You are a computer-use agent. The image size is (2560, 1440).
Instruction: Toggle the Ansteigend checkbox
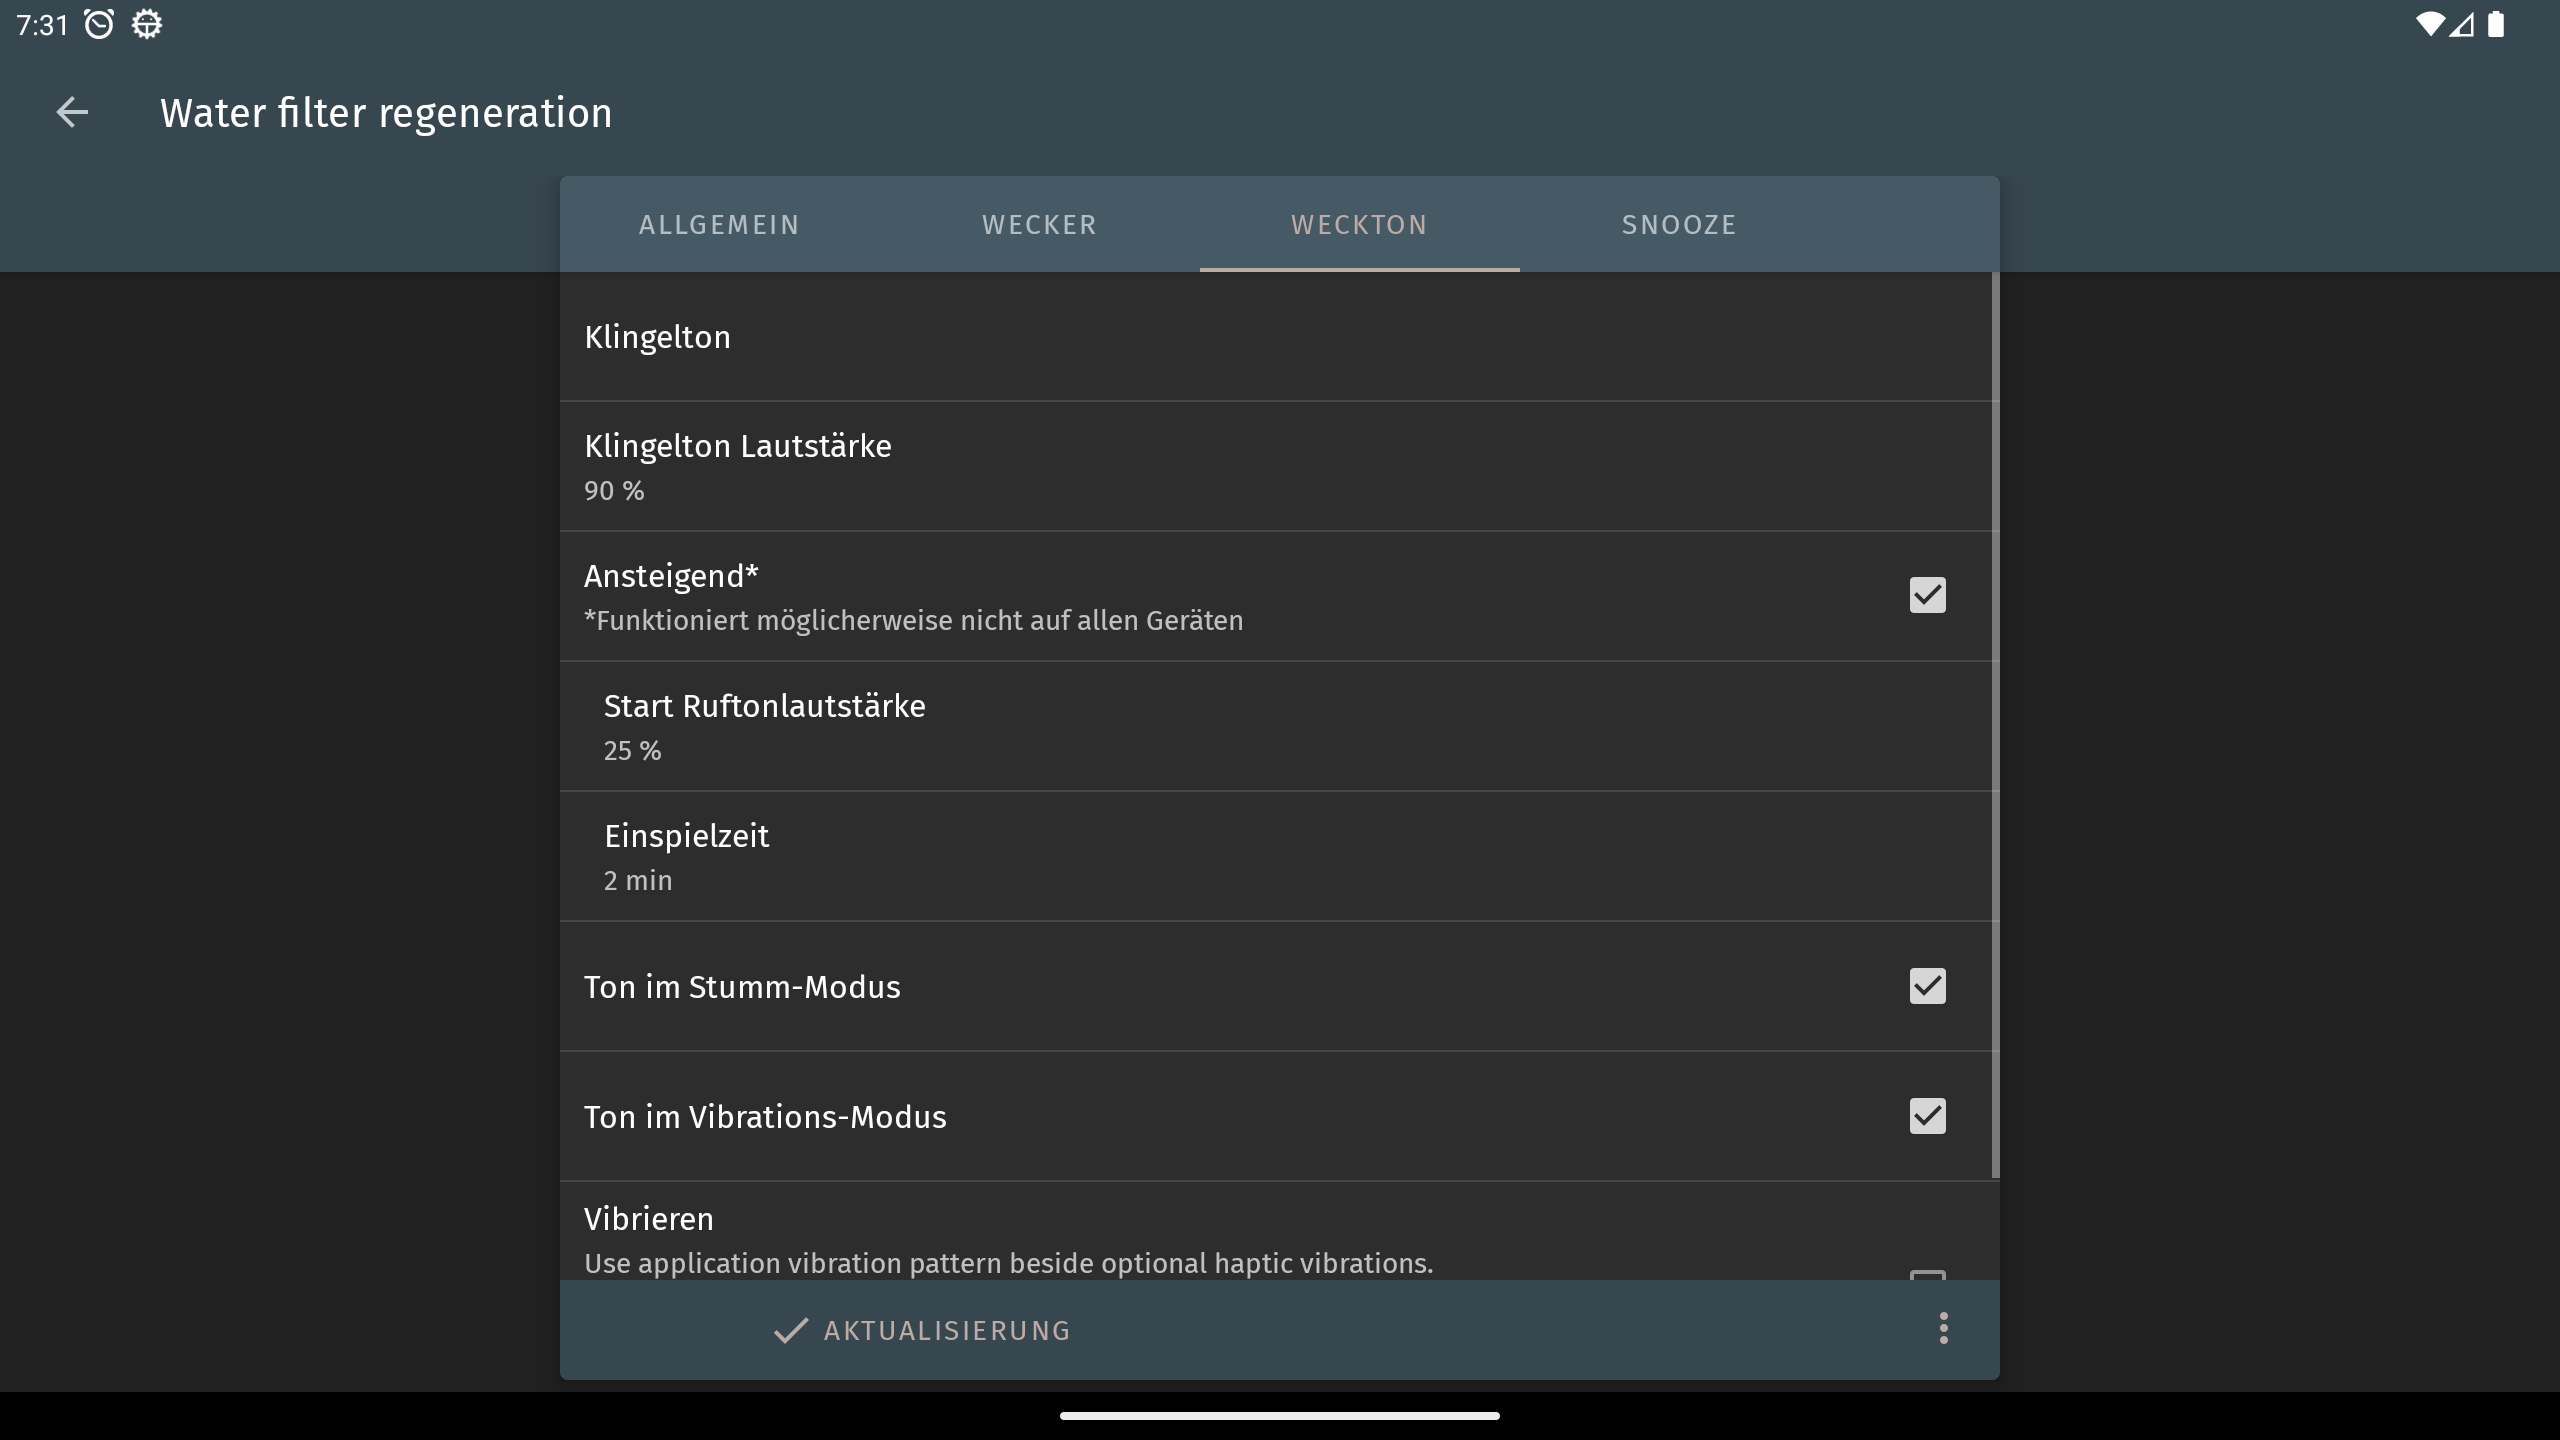1927,595
